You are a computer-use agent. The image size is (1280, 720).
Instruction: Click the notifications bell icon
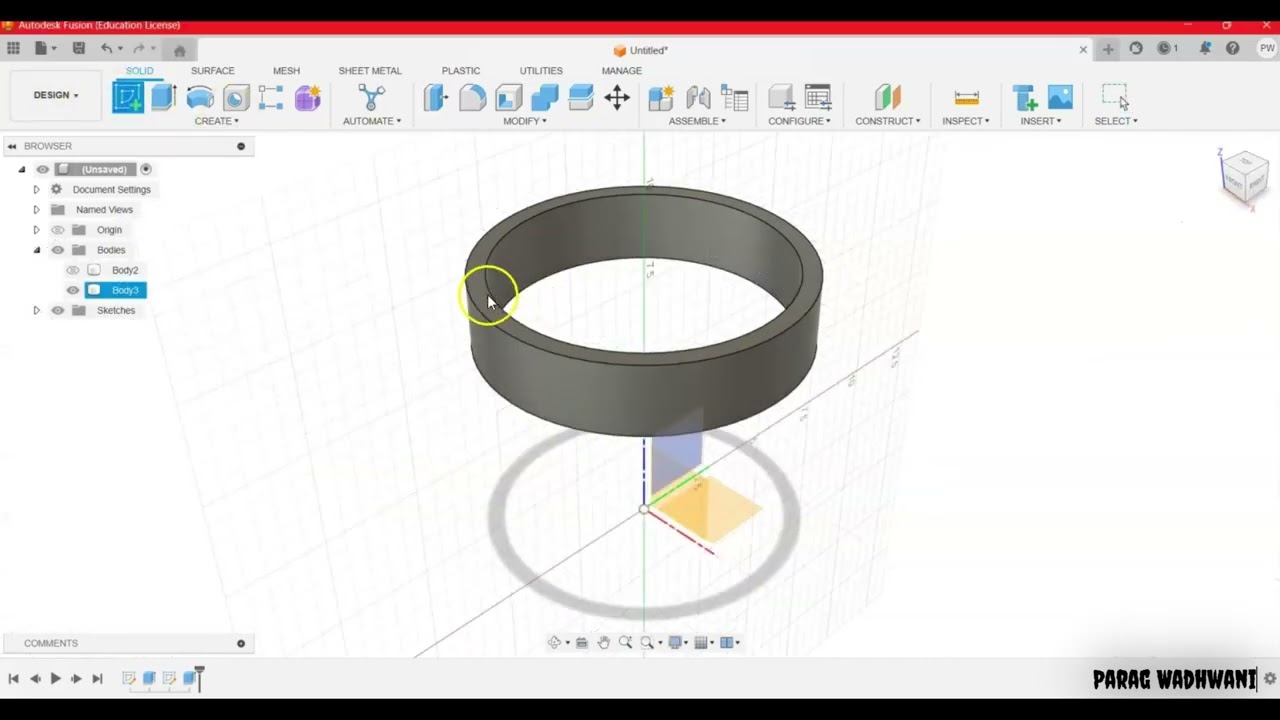(x=1206, y=48)
